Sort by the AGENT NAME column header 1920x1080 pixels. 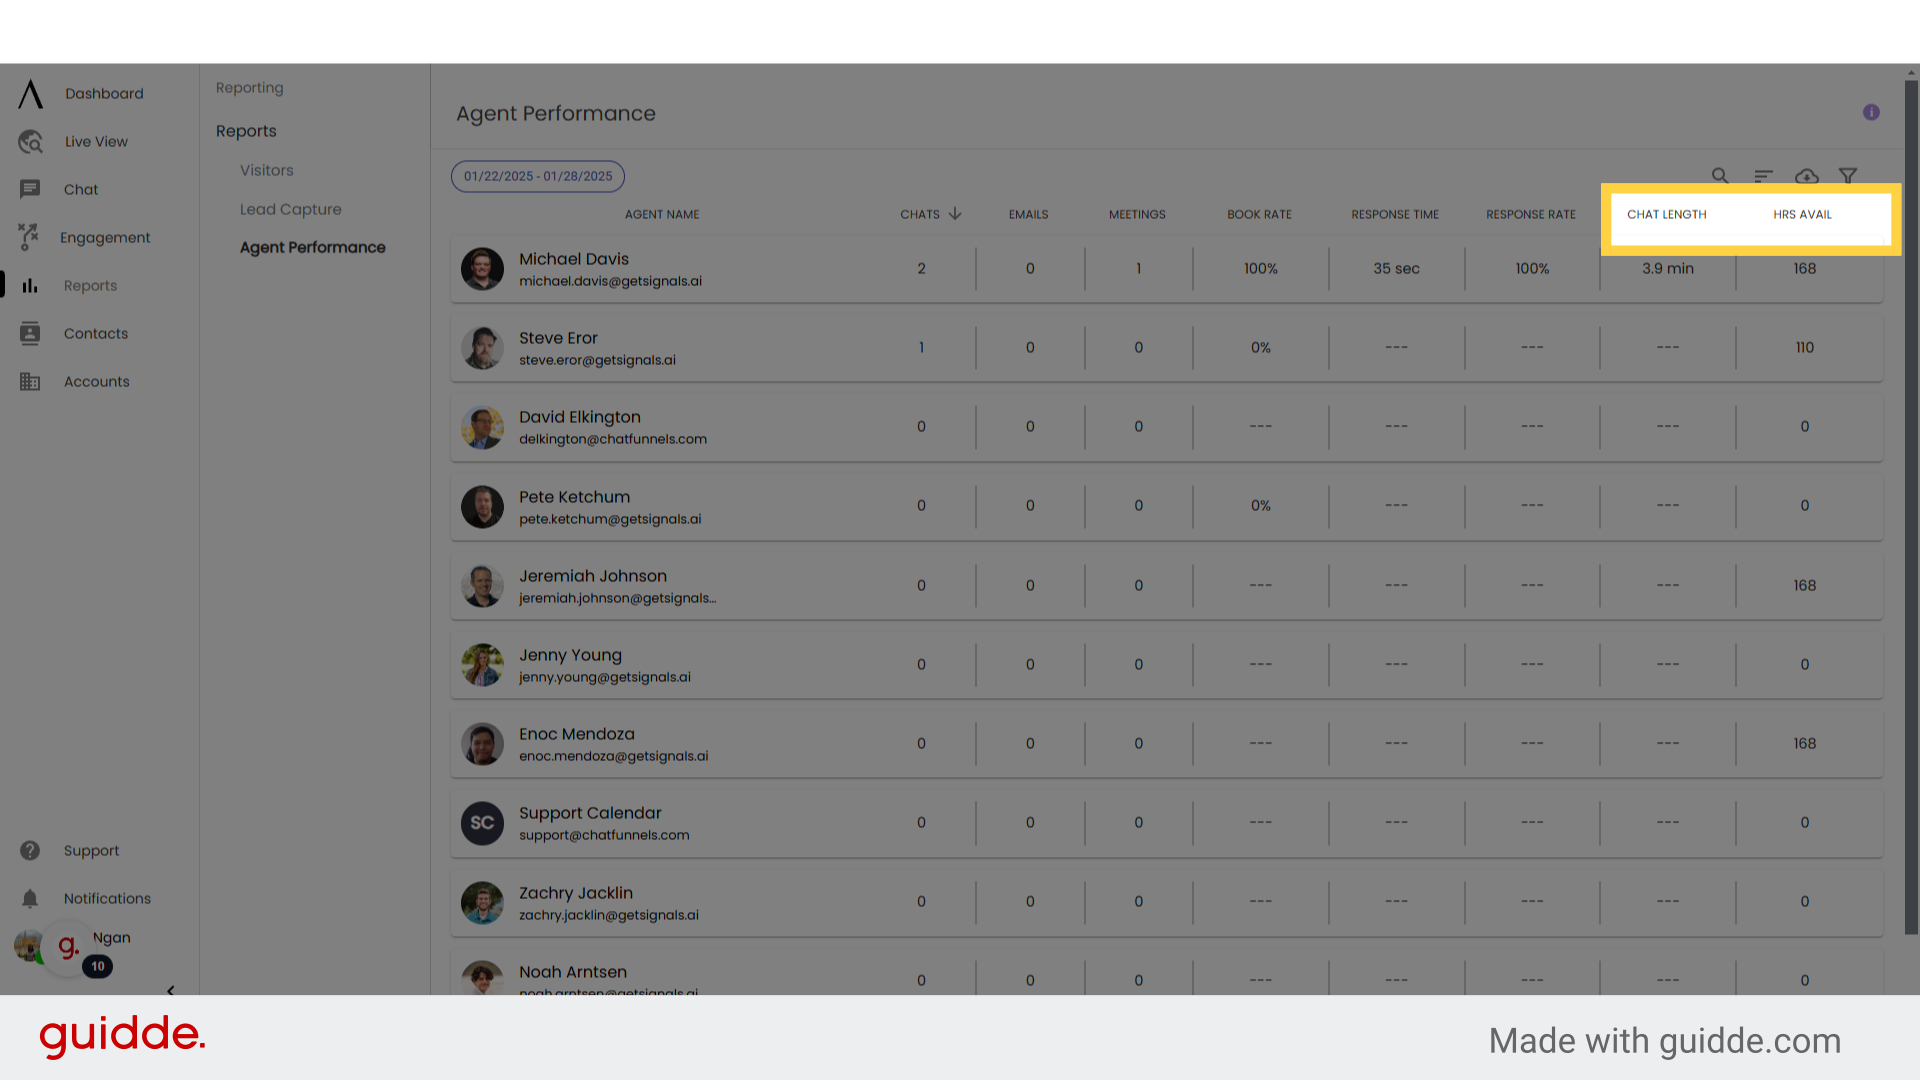click(662, 215)
